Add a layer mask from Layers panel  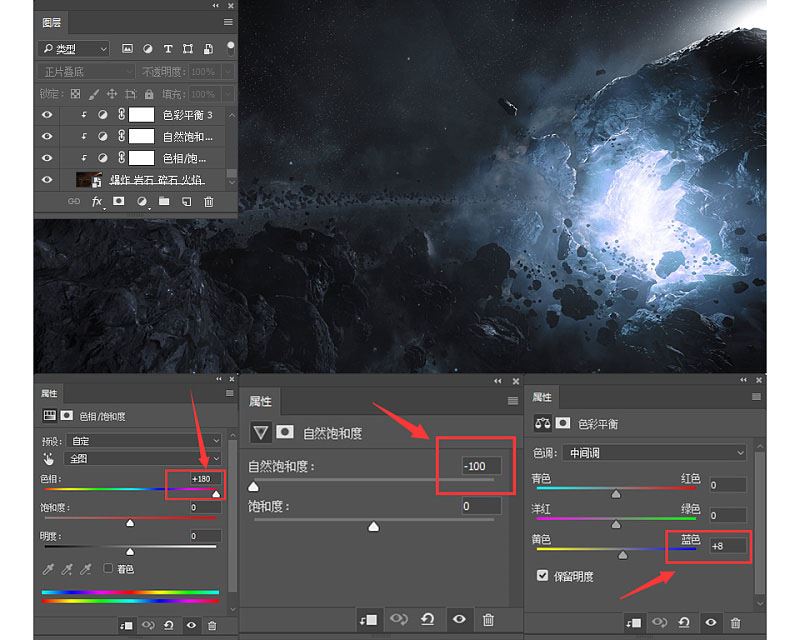click(x=119, y=201)
